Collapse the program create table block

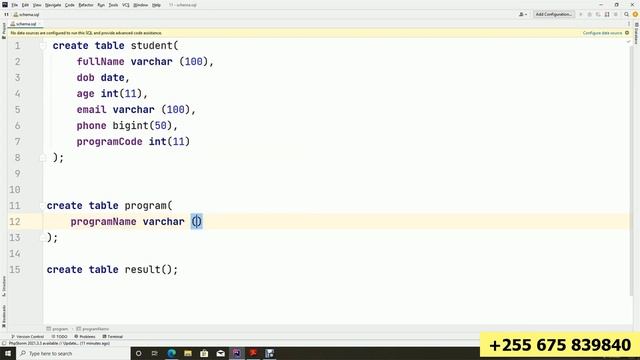pos(42,206)
